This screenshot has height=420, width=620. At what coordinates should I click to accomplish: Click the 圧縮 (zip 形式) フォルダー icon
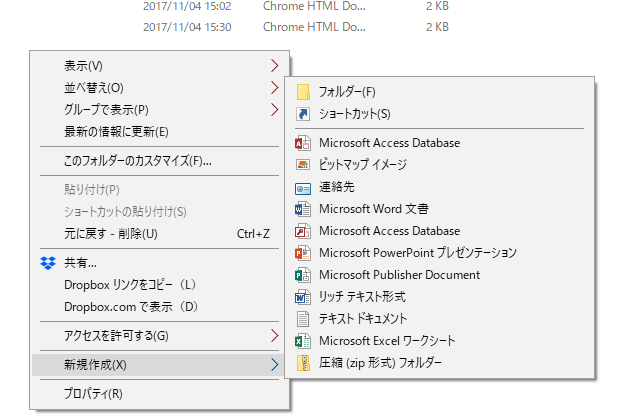[303, 363]
